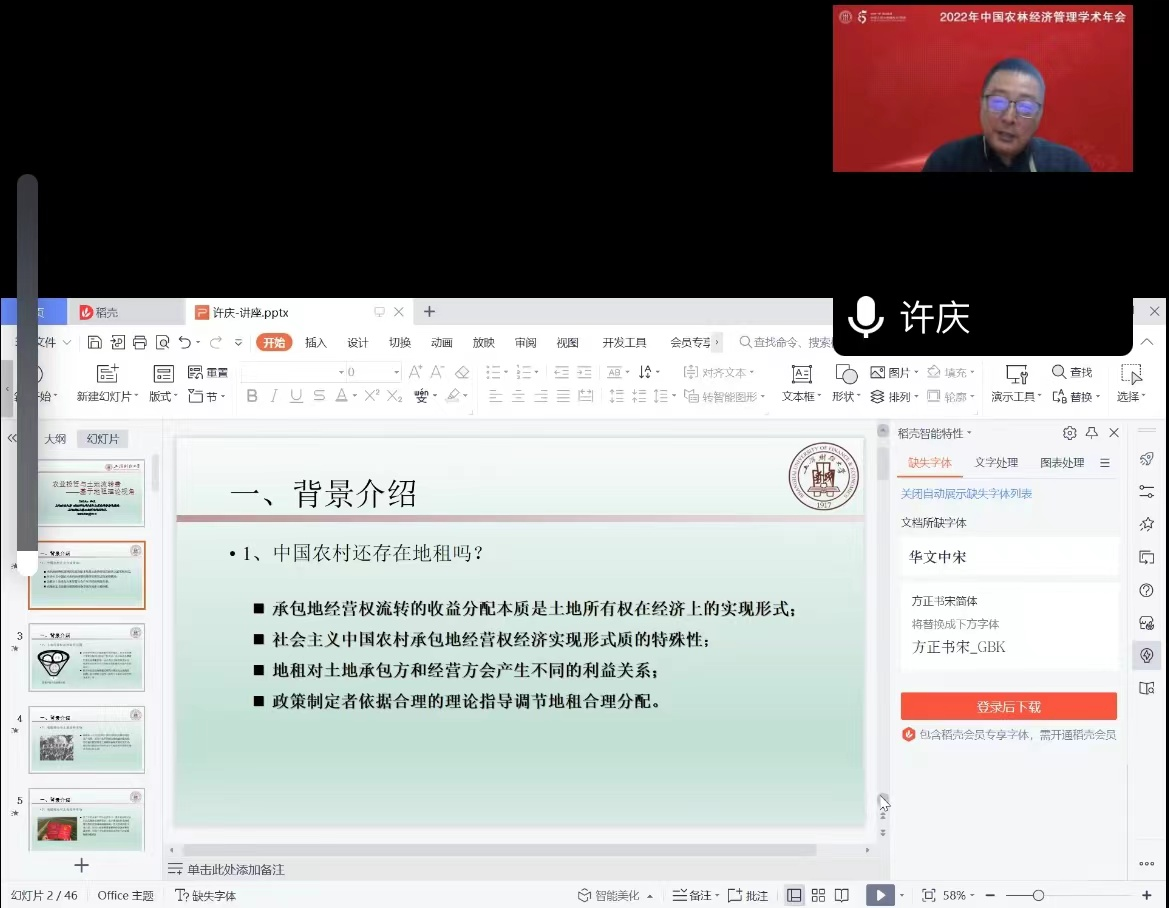This screenshot has height=908, width=1169.
Task: Click the 新建幻灯片 new slide icon
Action: click(x=107, y=374)
